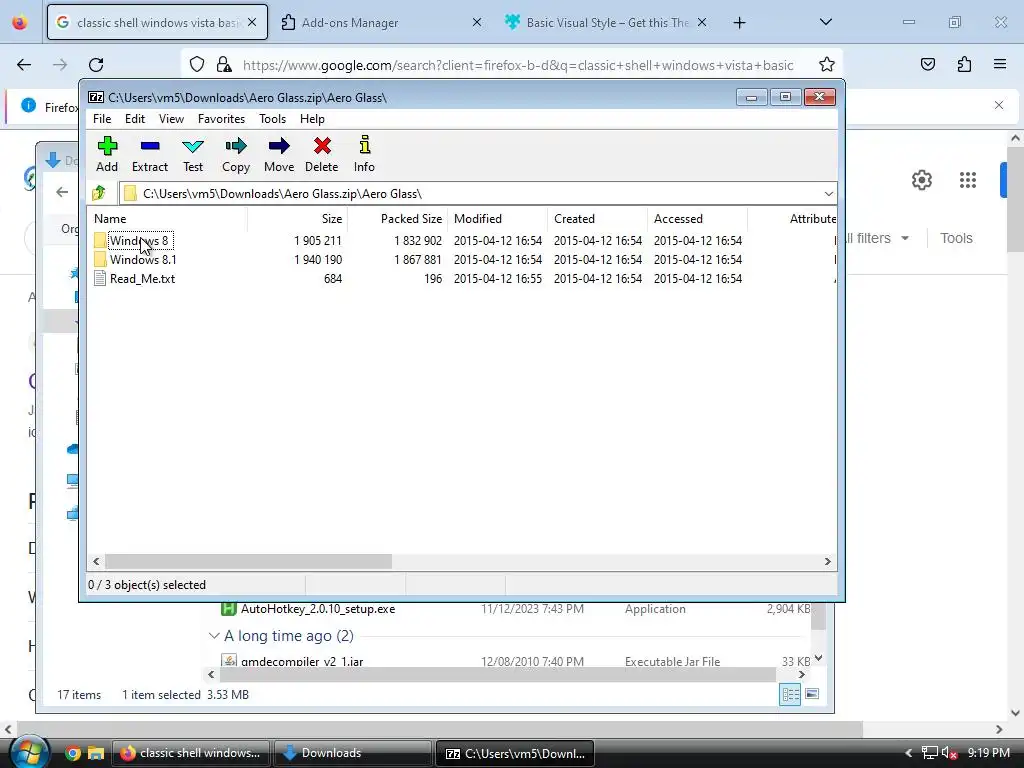Click the muted volume tray icon
Screen dimensions: 1024x768
949,753
